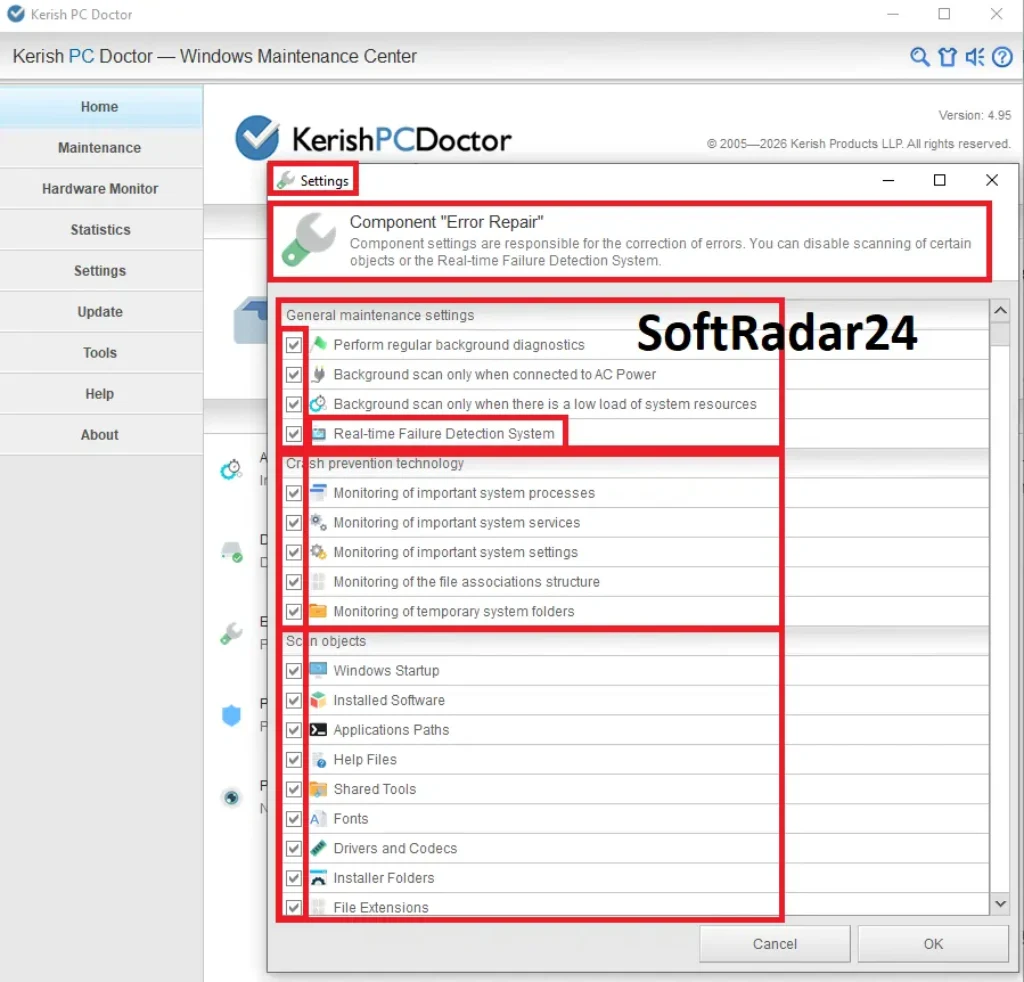
Task: Open the Maintenance tab in sidebar
Action: click(100, 148)
